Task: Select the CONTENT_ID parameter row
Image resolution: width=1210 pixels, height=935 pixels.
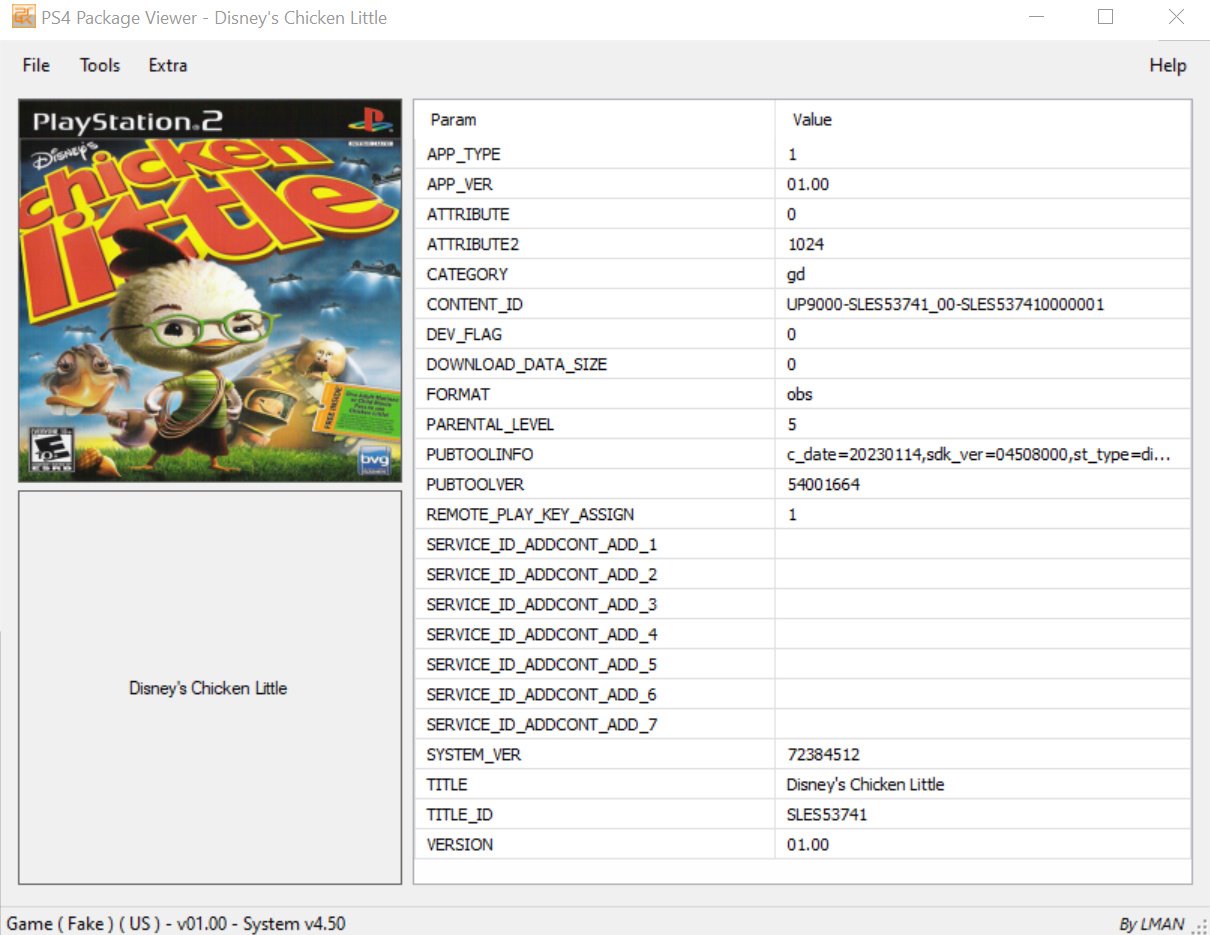Action: [x=475, y=304]
